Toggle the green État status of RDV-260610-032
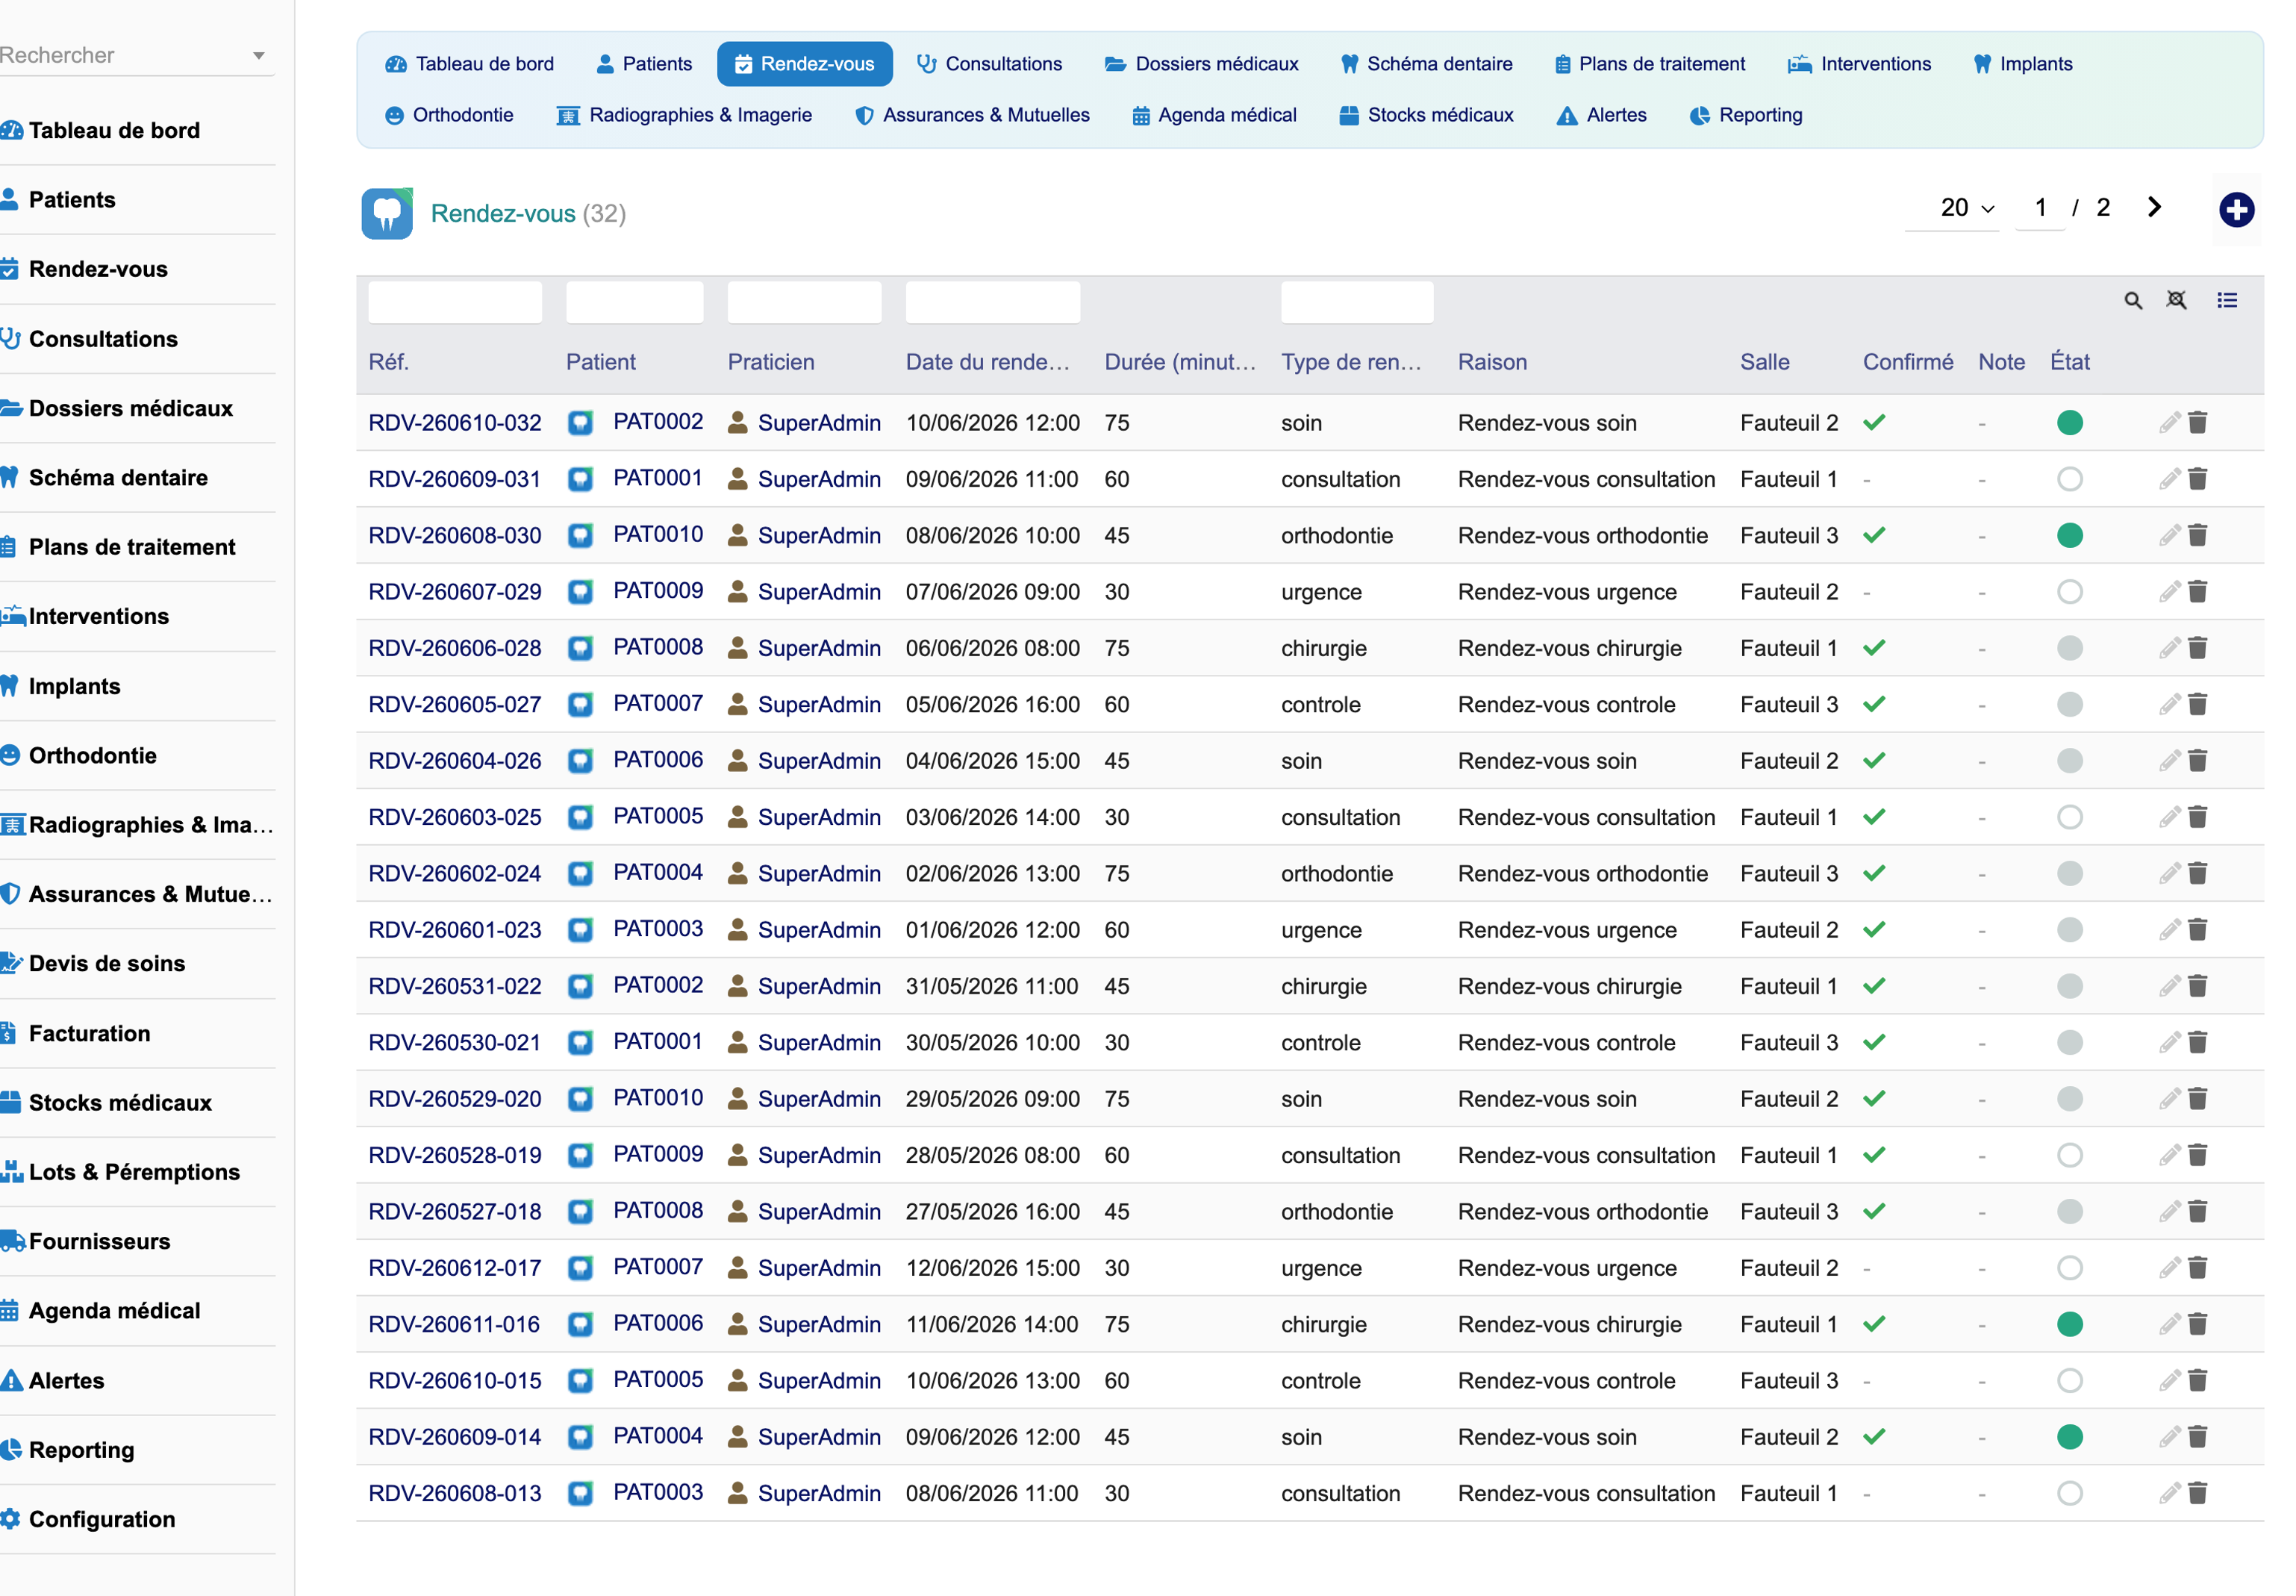Screen dimensions: 2296x1596 click(2069, 422)
